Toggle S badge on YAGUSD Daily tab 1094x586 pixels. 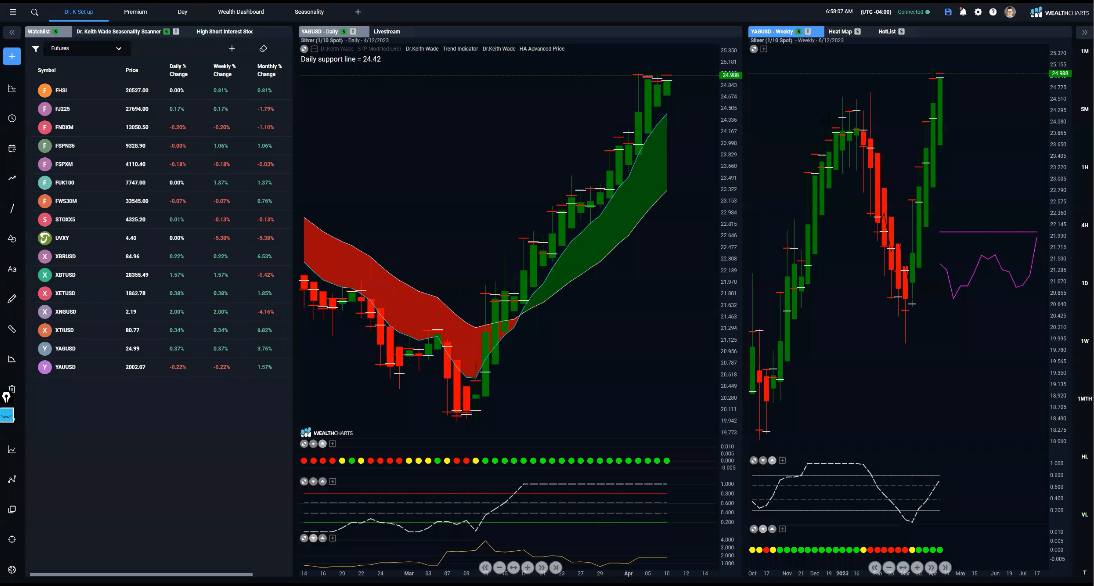click(x=343, y=31)
